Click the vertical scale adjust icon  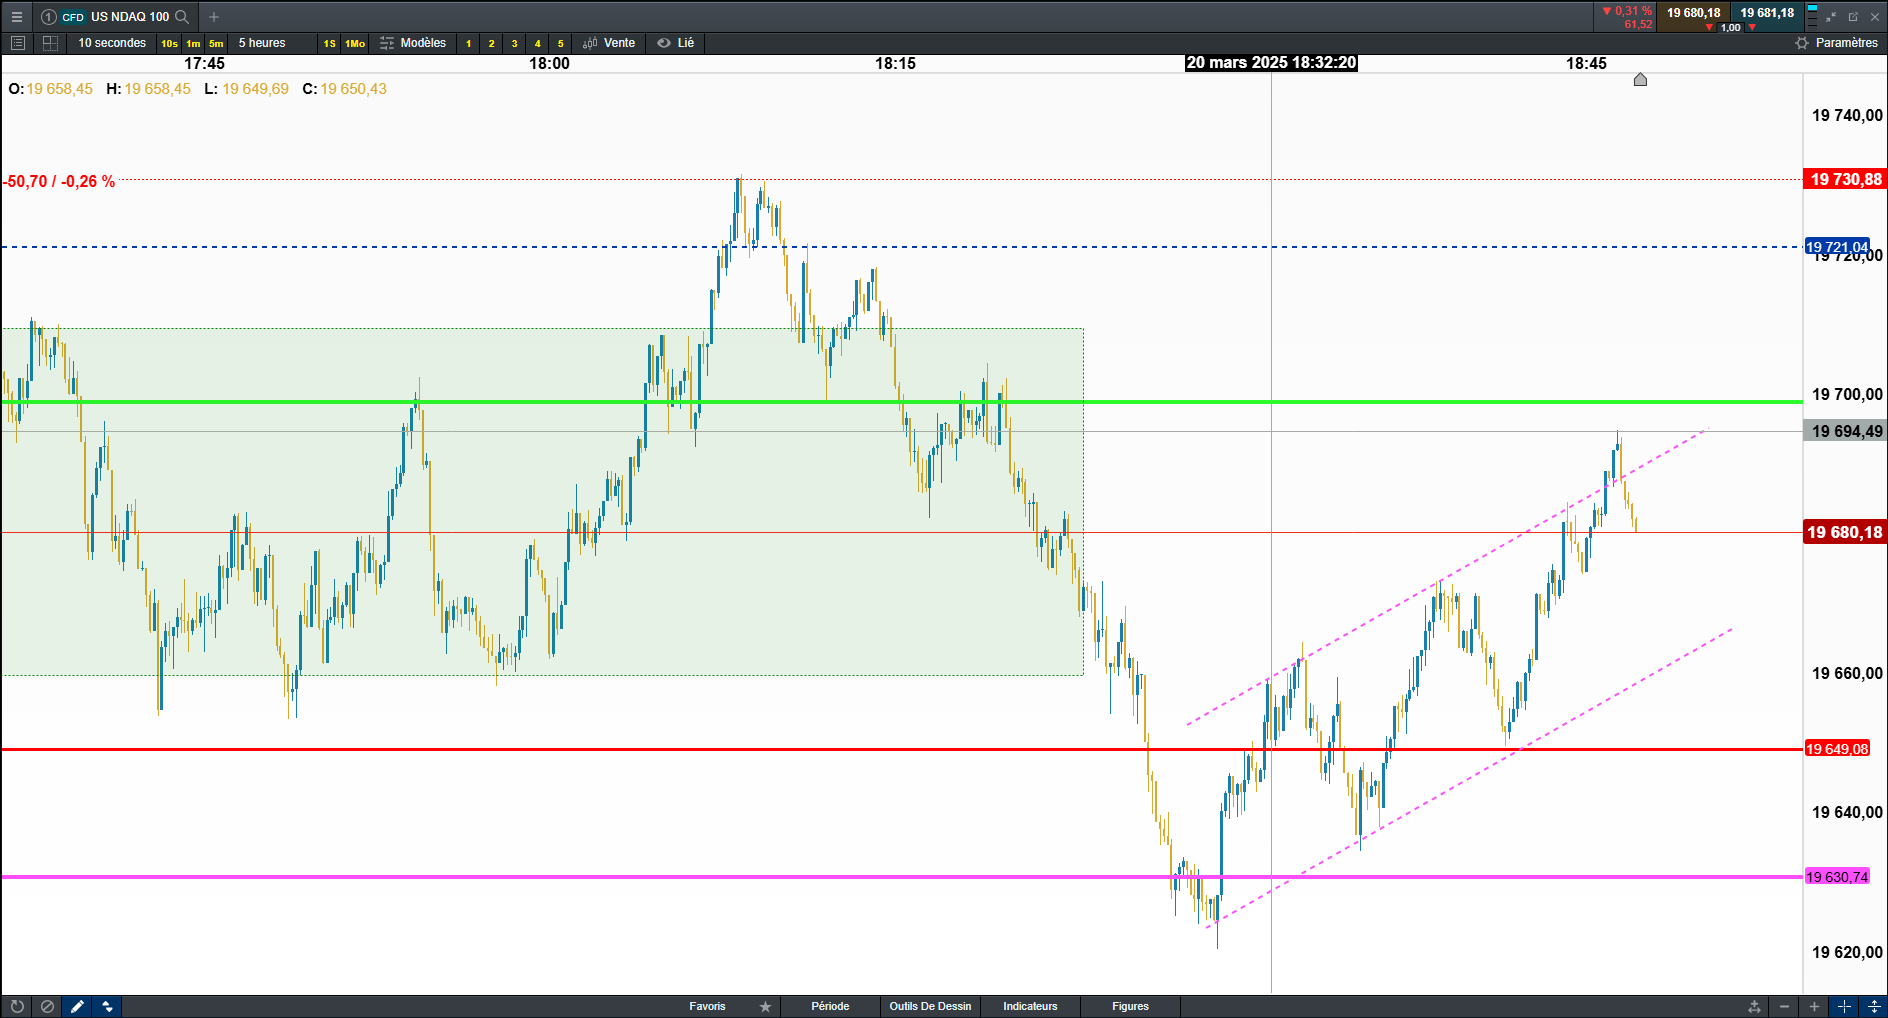(x=1874, y=1006)
